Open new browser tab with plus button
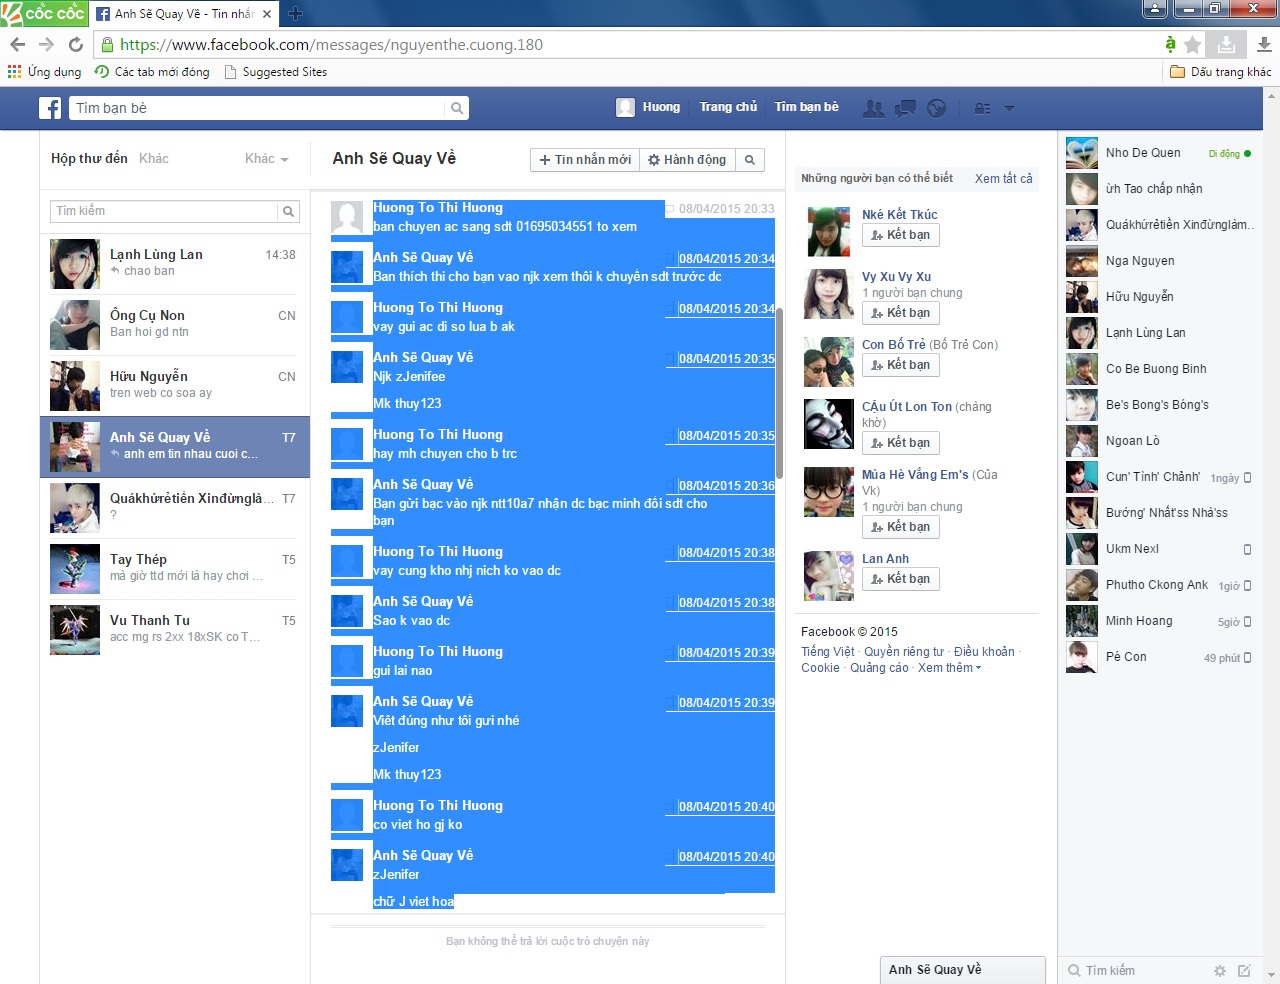The image size is (1280, 984). tap(295, 14)
